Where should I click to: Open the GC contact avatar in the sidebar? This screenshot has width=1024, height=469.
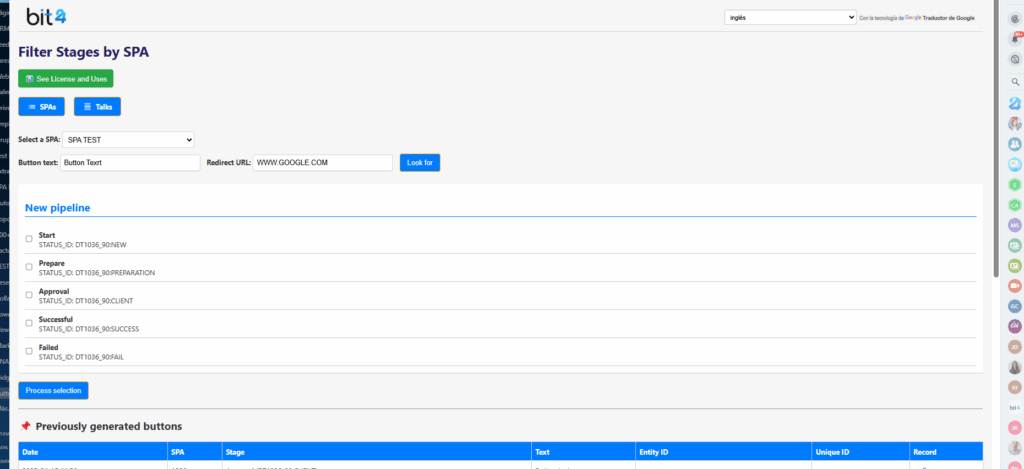coord(1014,306)
